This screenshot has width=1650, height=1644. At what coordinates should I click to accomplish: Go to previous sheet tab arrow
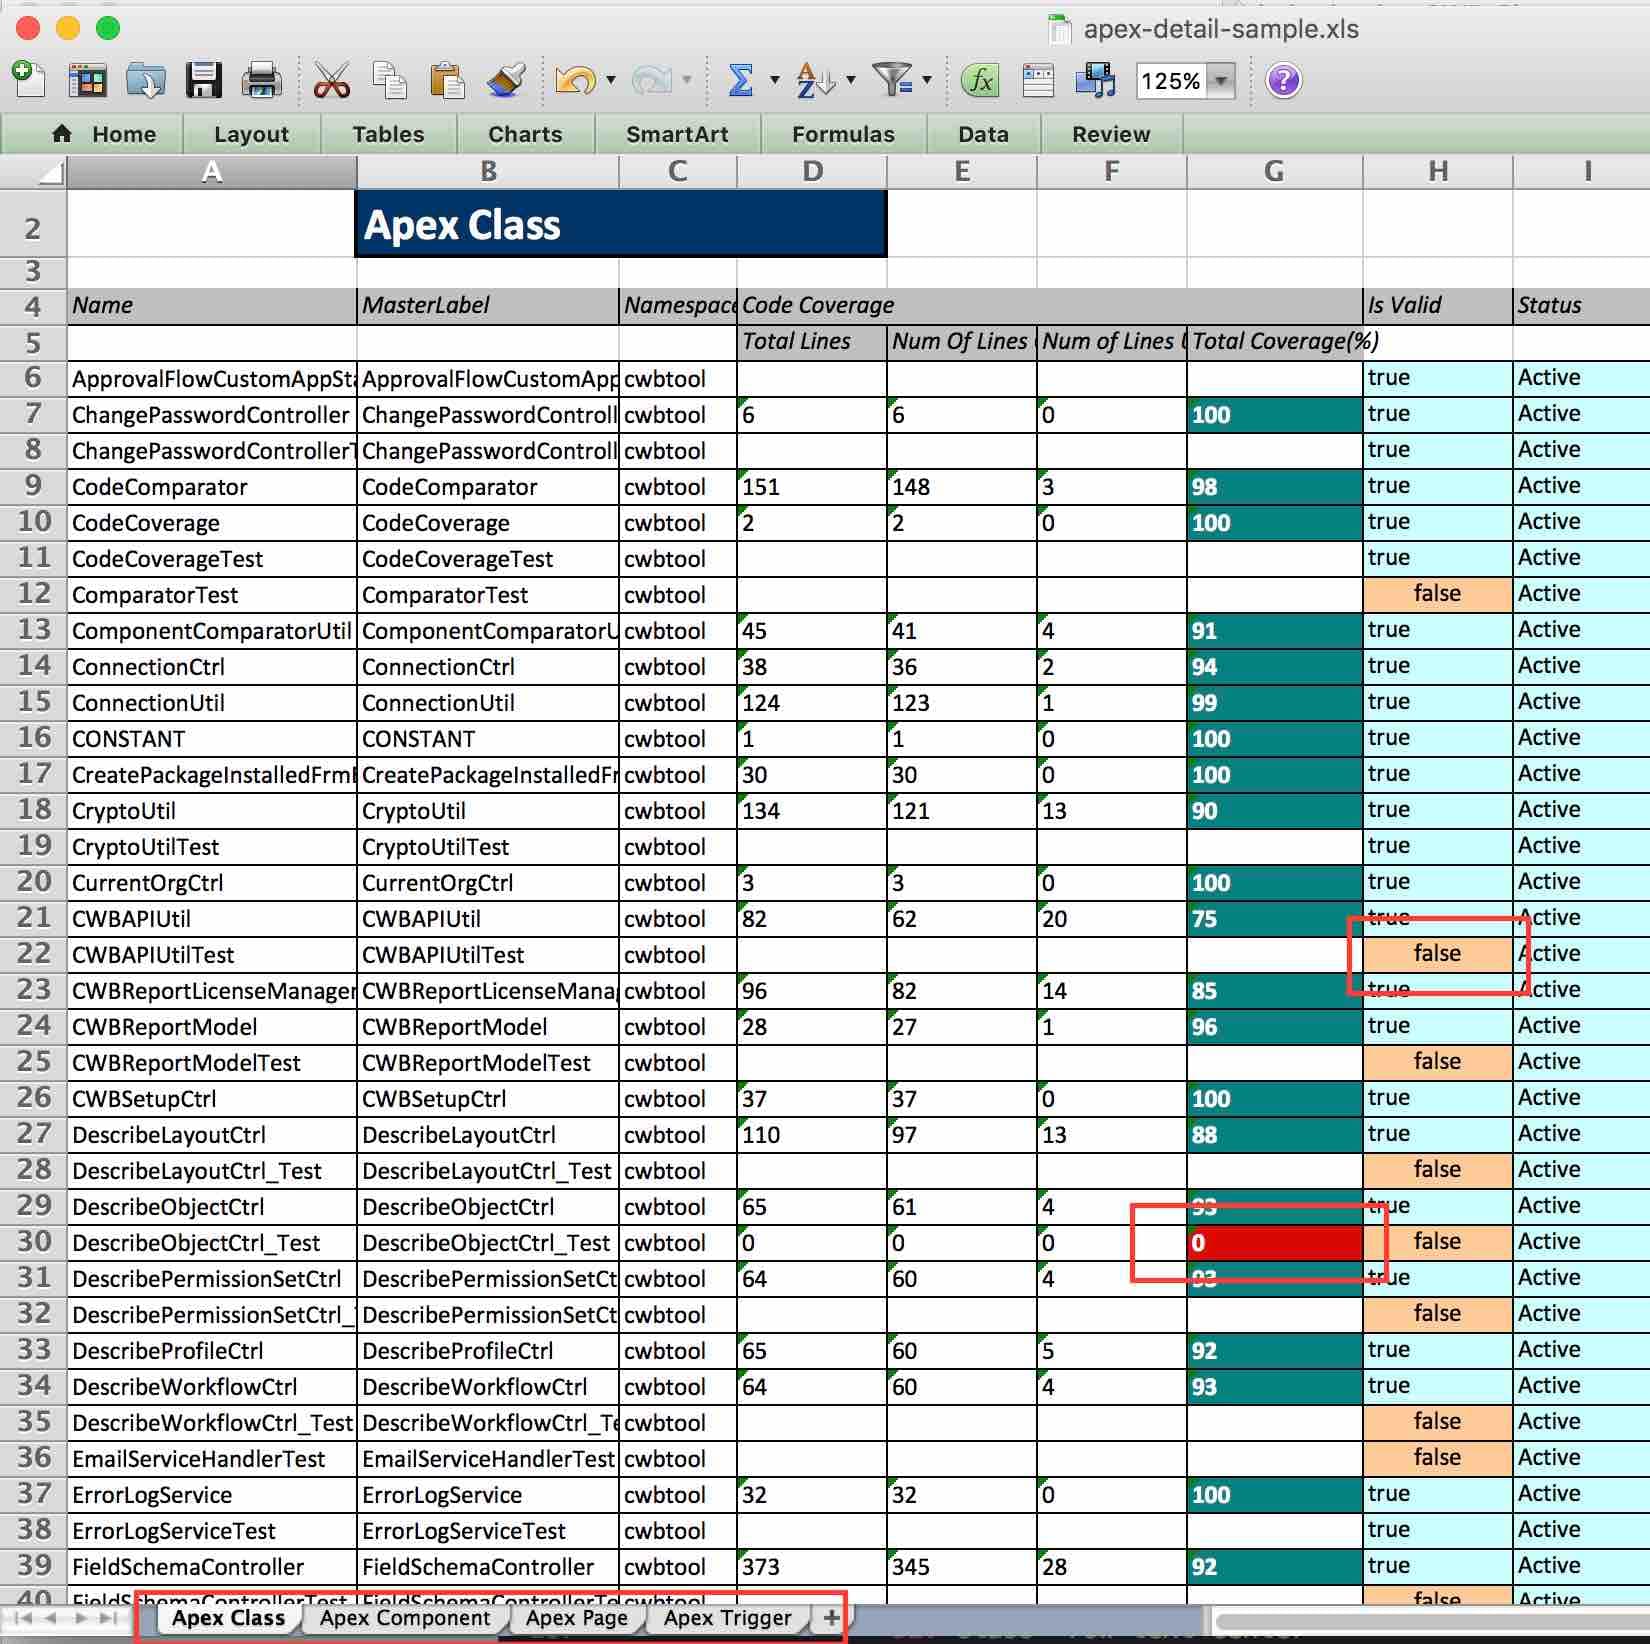pyautogui.click(x=52, y=1618)
